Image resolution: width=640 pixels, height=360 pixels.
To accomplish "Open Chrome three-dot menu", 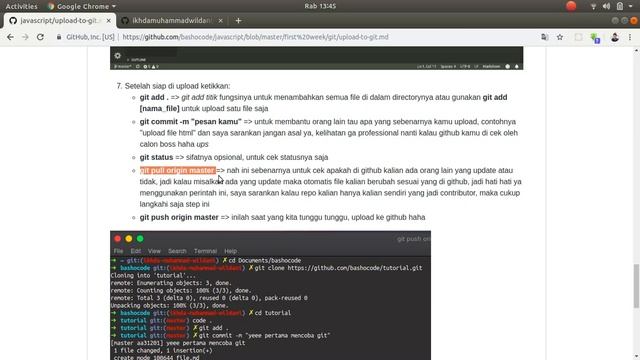I will coord(630,37).
